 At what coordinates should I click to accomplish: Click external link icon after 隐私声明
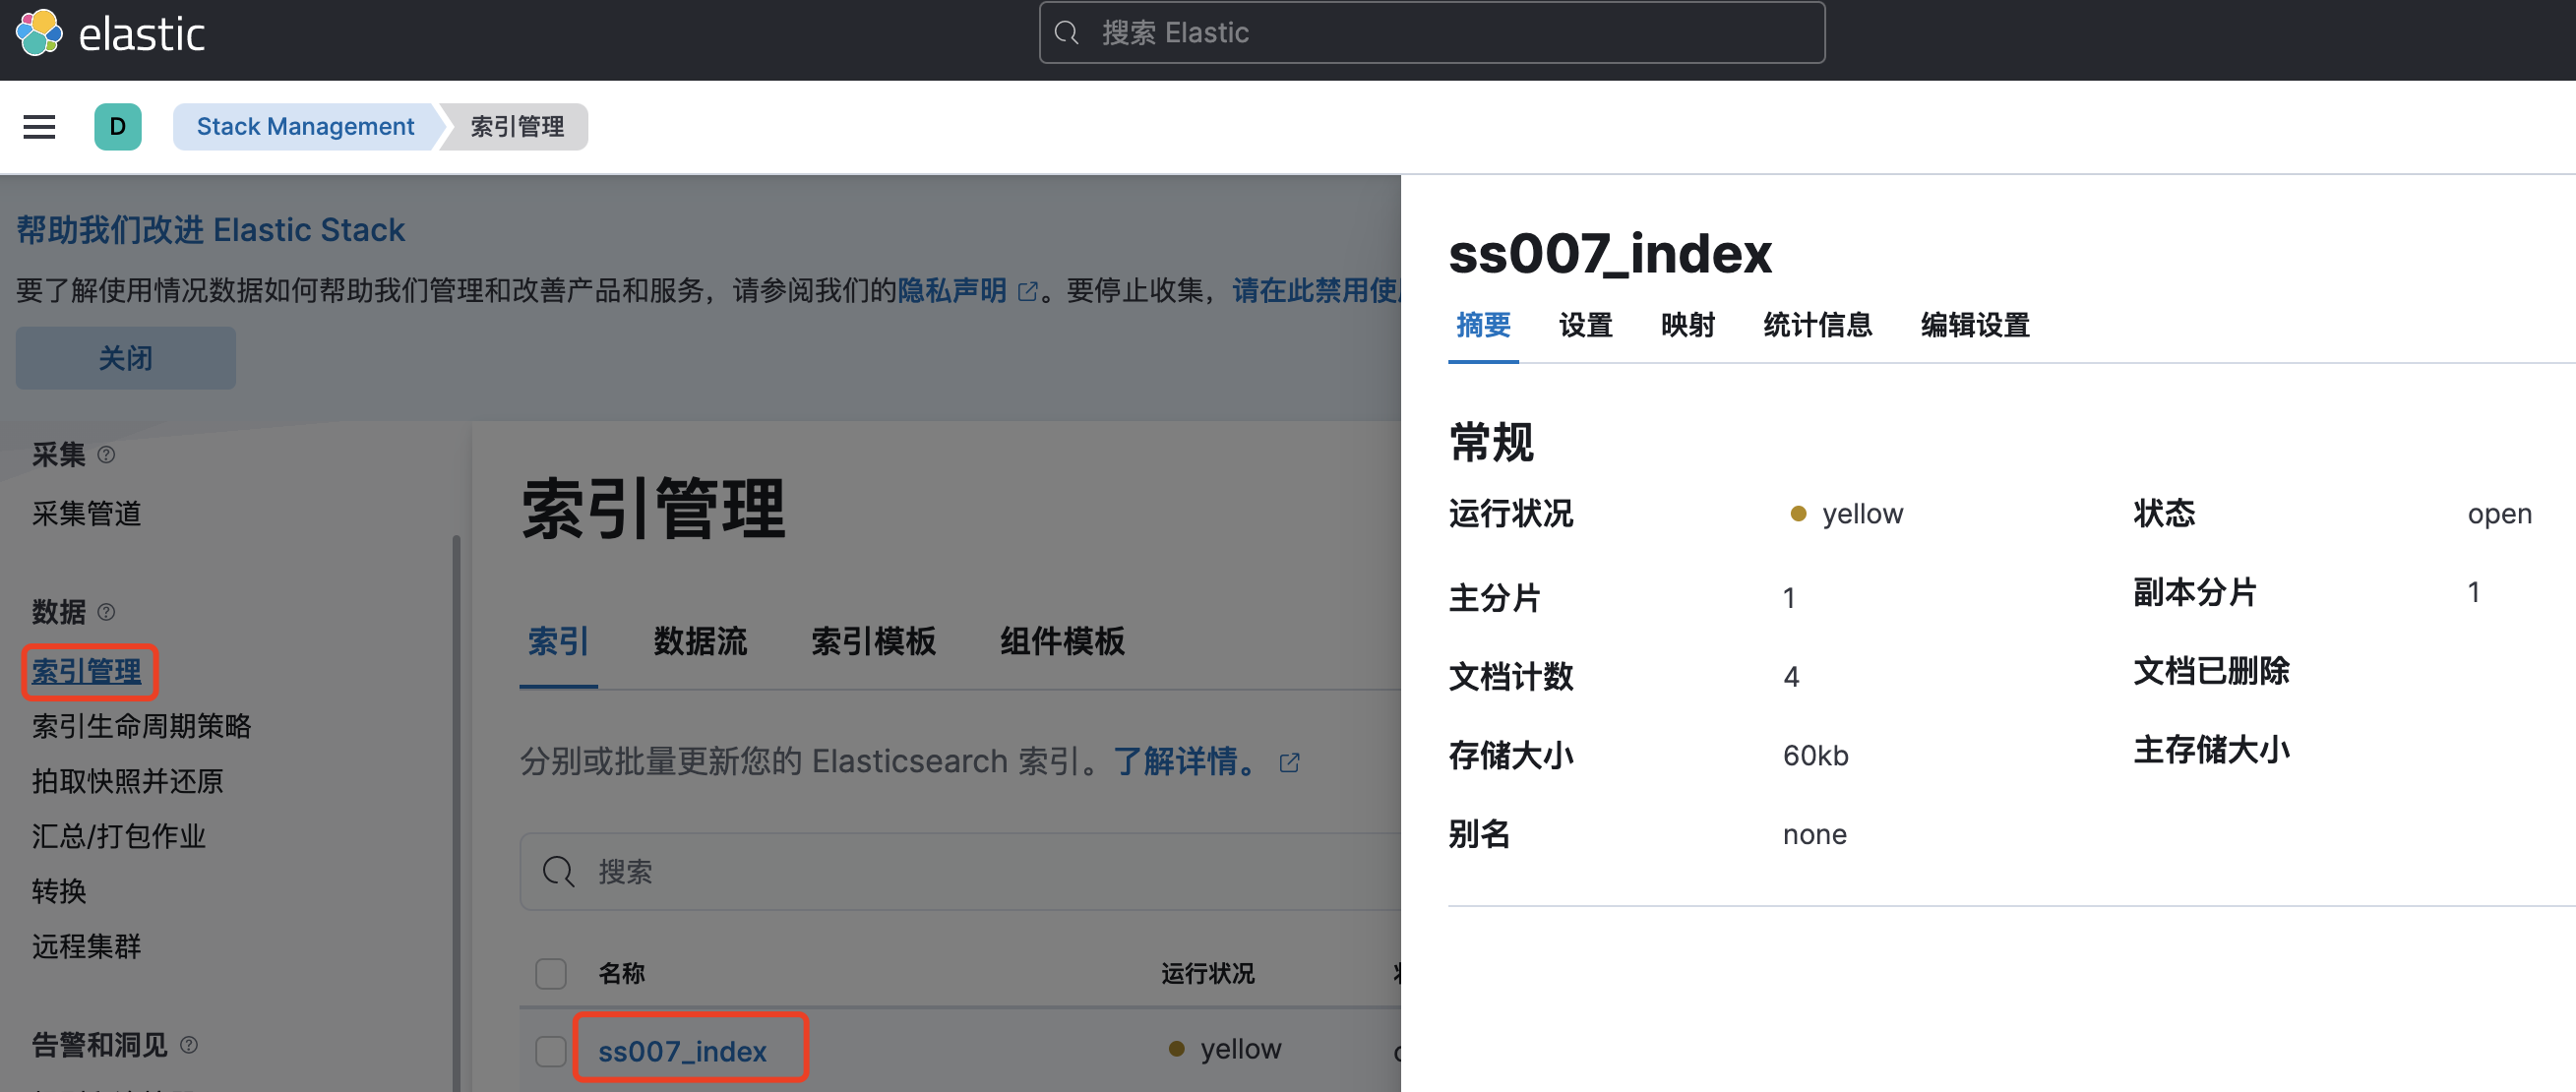tap(1027, 291)
